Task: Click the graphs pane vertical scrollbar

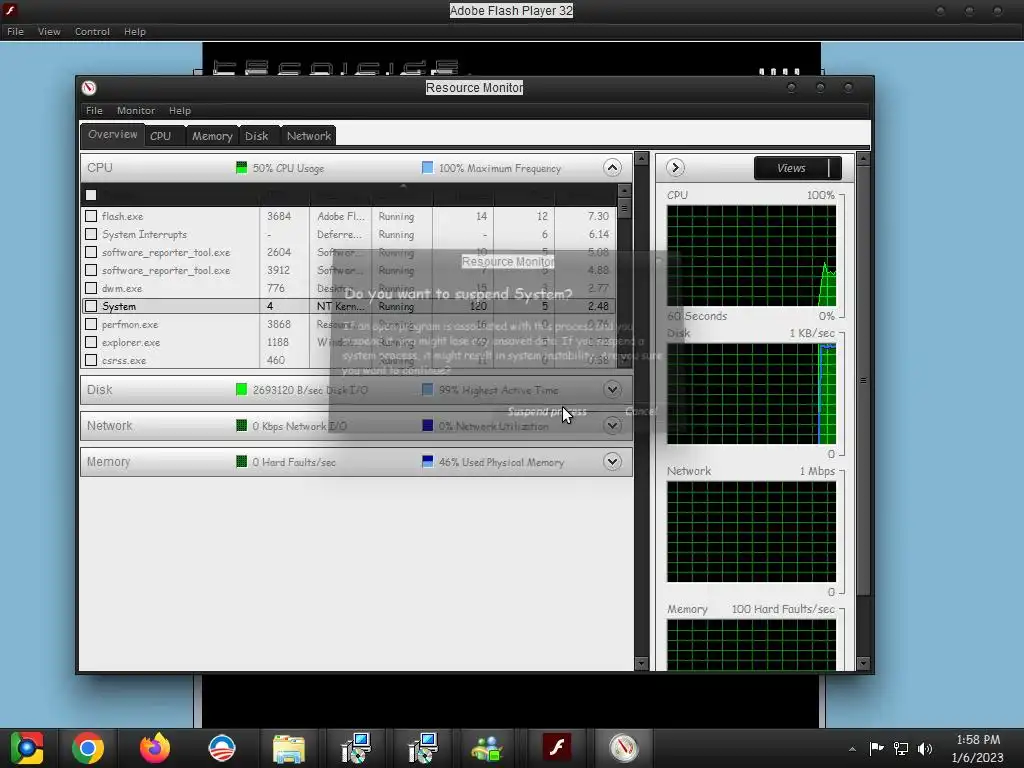Action: coord(863,411)
